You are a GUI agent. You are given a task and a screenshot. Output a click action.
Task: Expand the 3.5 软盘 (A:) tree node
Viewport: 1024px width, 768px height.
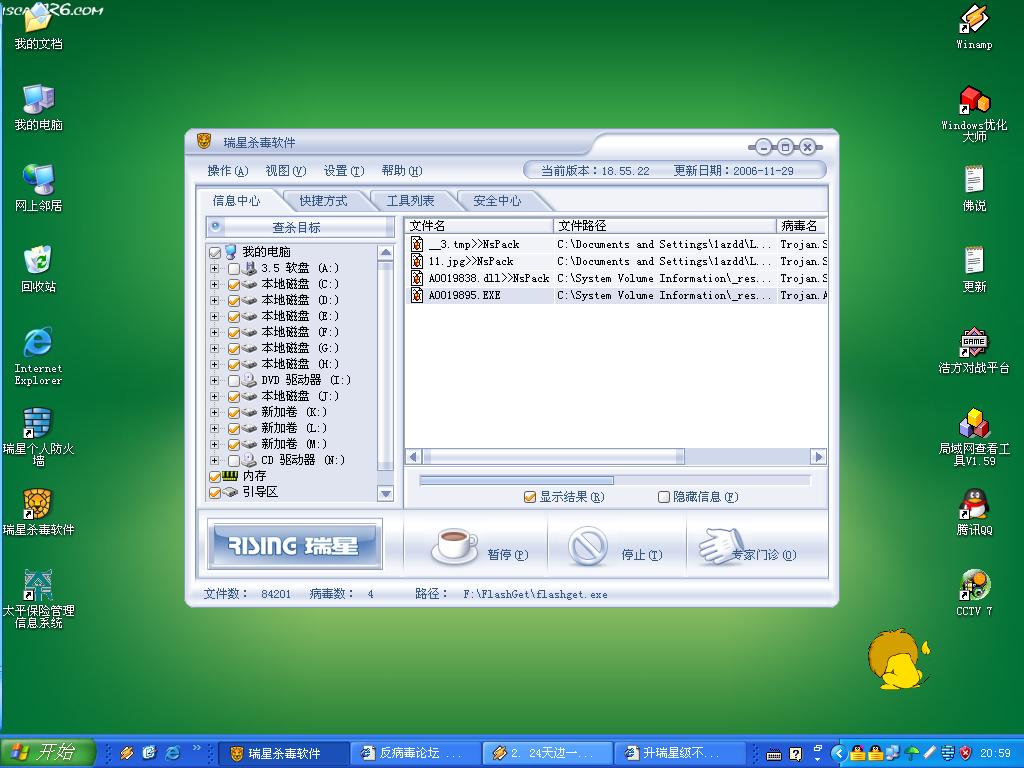click(214, 268)
